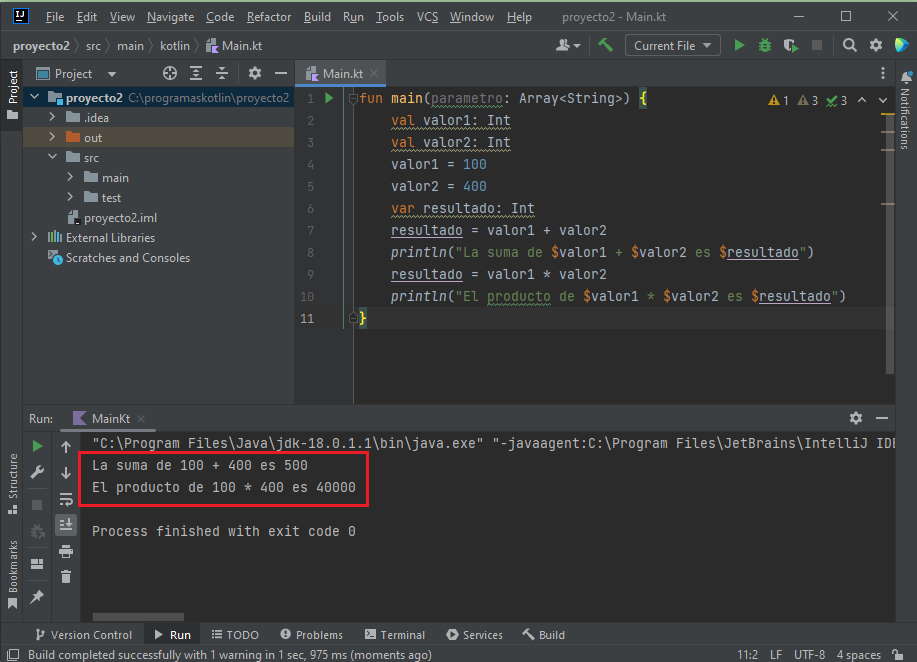Click the Run console horizontal scrollbar
The width and height of the screenshot is (917, 662).
138,616
